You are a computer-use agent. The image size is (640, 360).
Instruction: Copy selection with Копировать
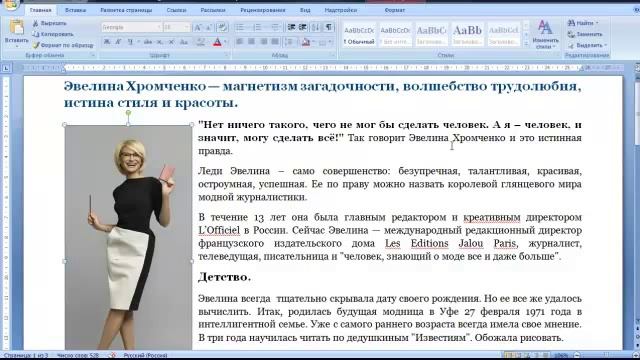(x=53, y=34)
